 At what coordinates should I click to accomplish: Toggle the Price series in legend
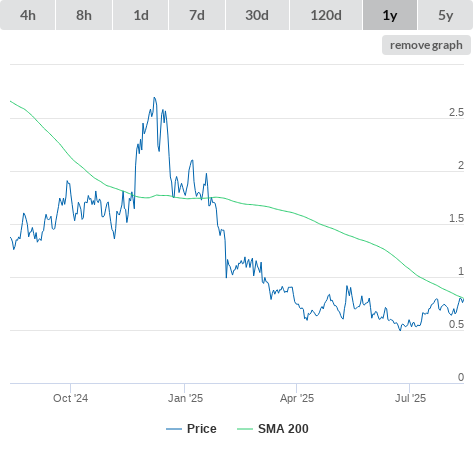[191, 429]
